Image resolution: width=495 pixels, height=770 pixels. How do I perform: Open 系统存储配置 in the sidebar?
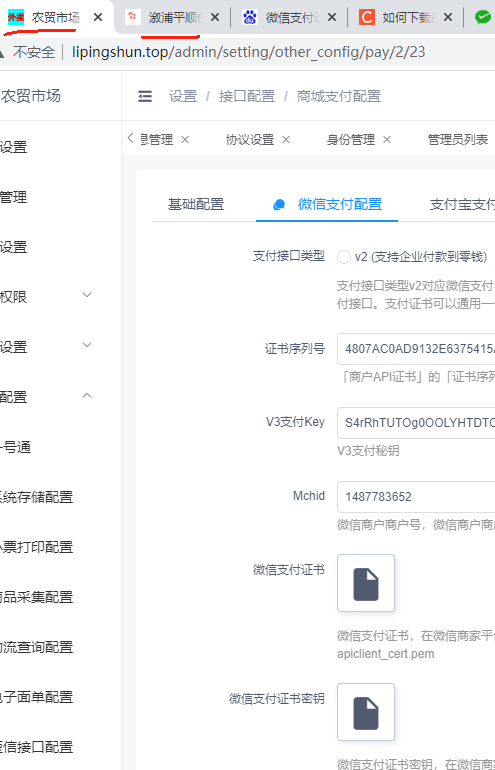click(36, 497)
